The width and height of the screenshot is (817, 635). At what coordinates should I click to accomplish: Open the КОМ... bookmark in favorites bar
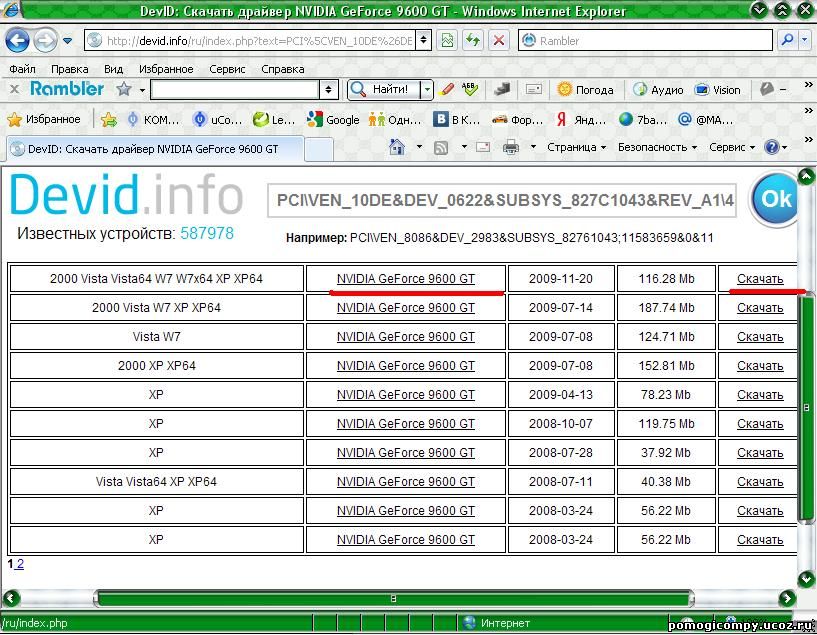click(x=154, y=120)
